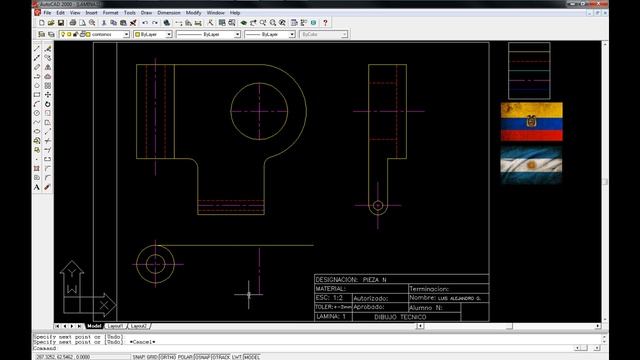Viewport: 640px width, 360px height.
Task: Expand the contornos layer dropdown
Action: tap(126, 35)
